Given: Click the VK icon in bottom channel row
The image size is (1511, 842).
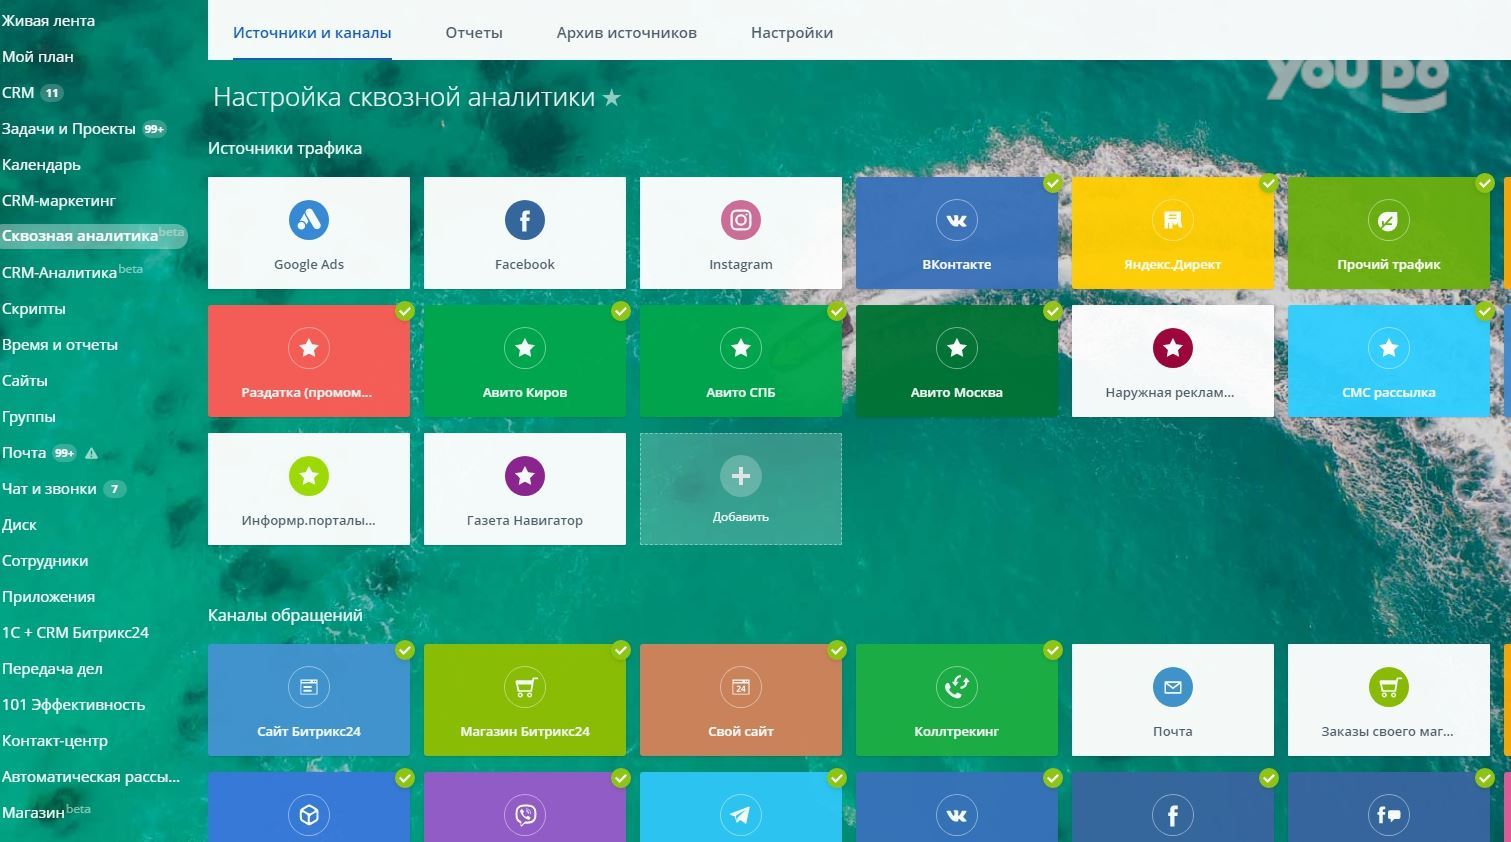Looking at the screenshot, I should [x=957, y=815].
